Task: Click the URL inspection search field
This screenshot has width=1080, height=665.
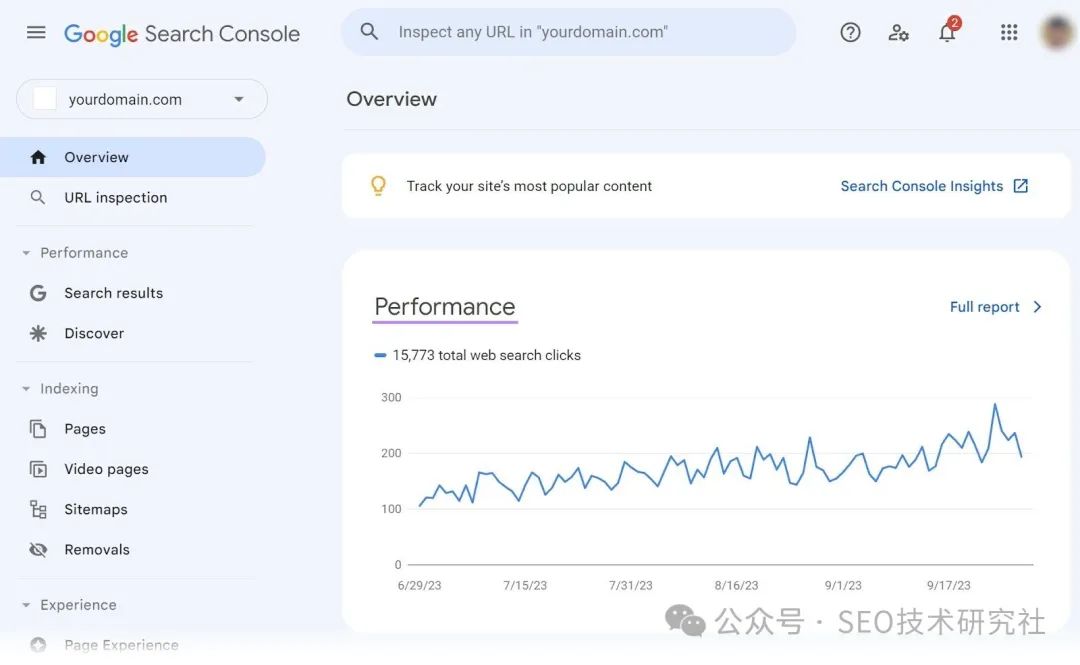Action: tap(580, 32)
